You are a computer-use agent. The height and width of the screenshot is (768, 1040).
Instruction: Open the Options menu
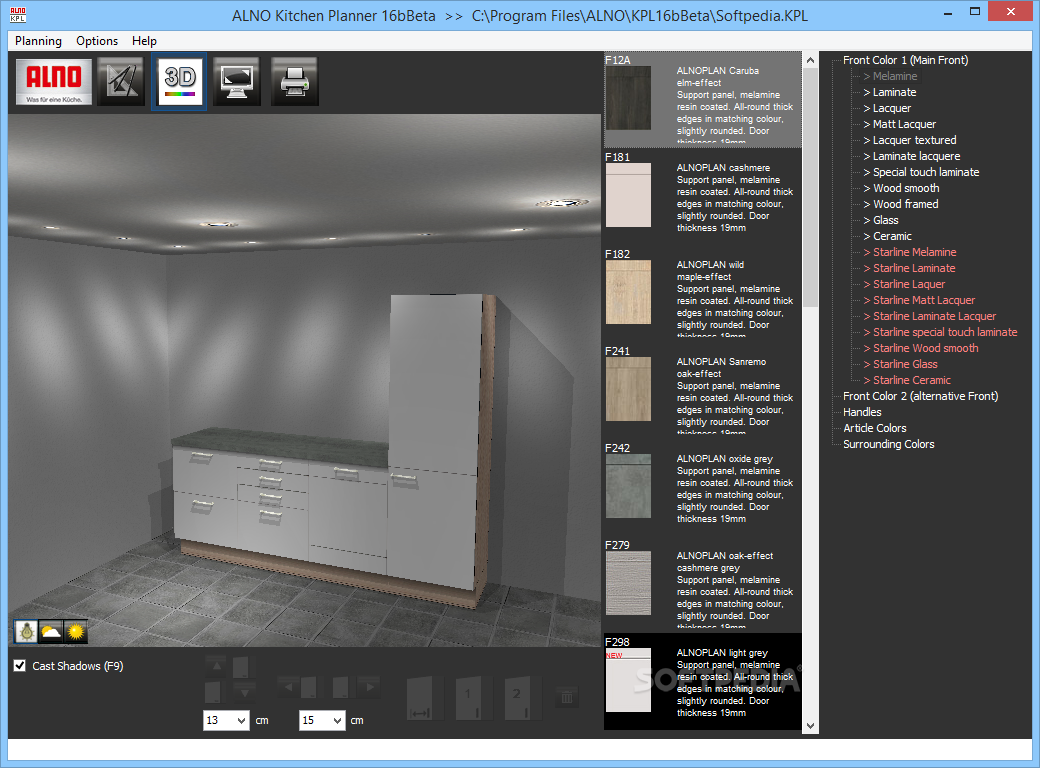point(97,40)
